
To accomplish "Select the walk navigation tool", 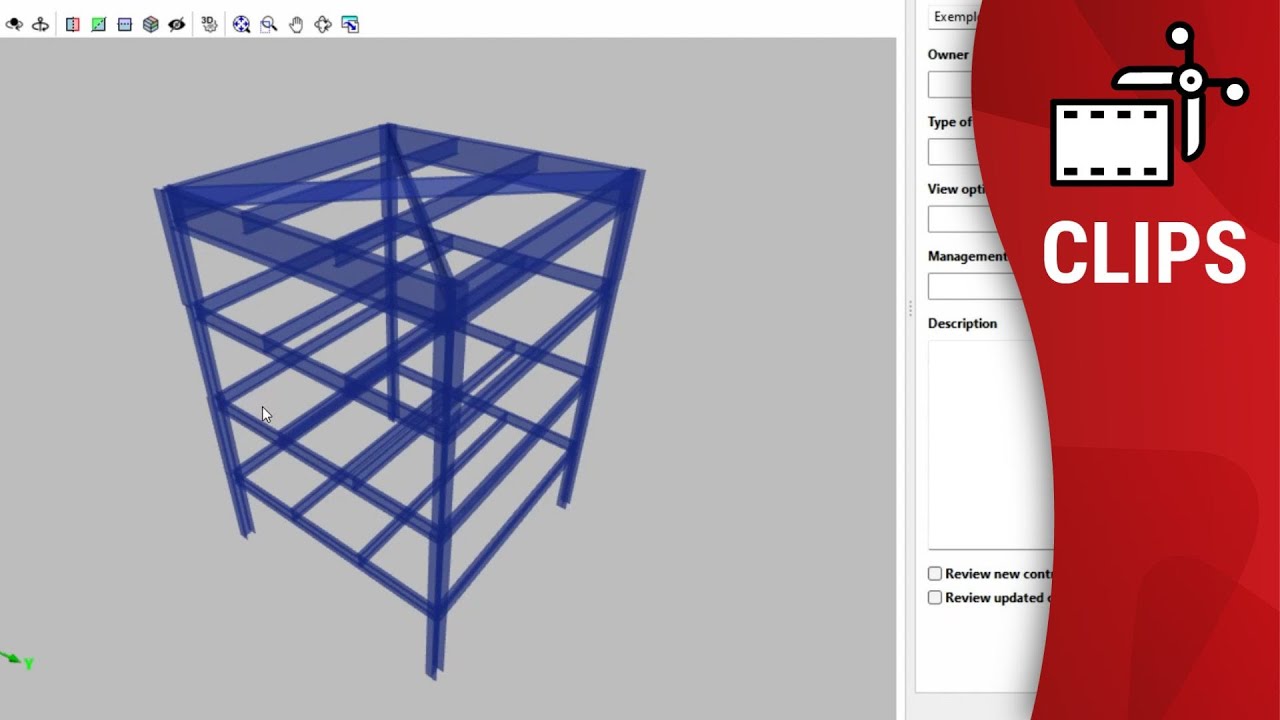I will (321, 24).
